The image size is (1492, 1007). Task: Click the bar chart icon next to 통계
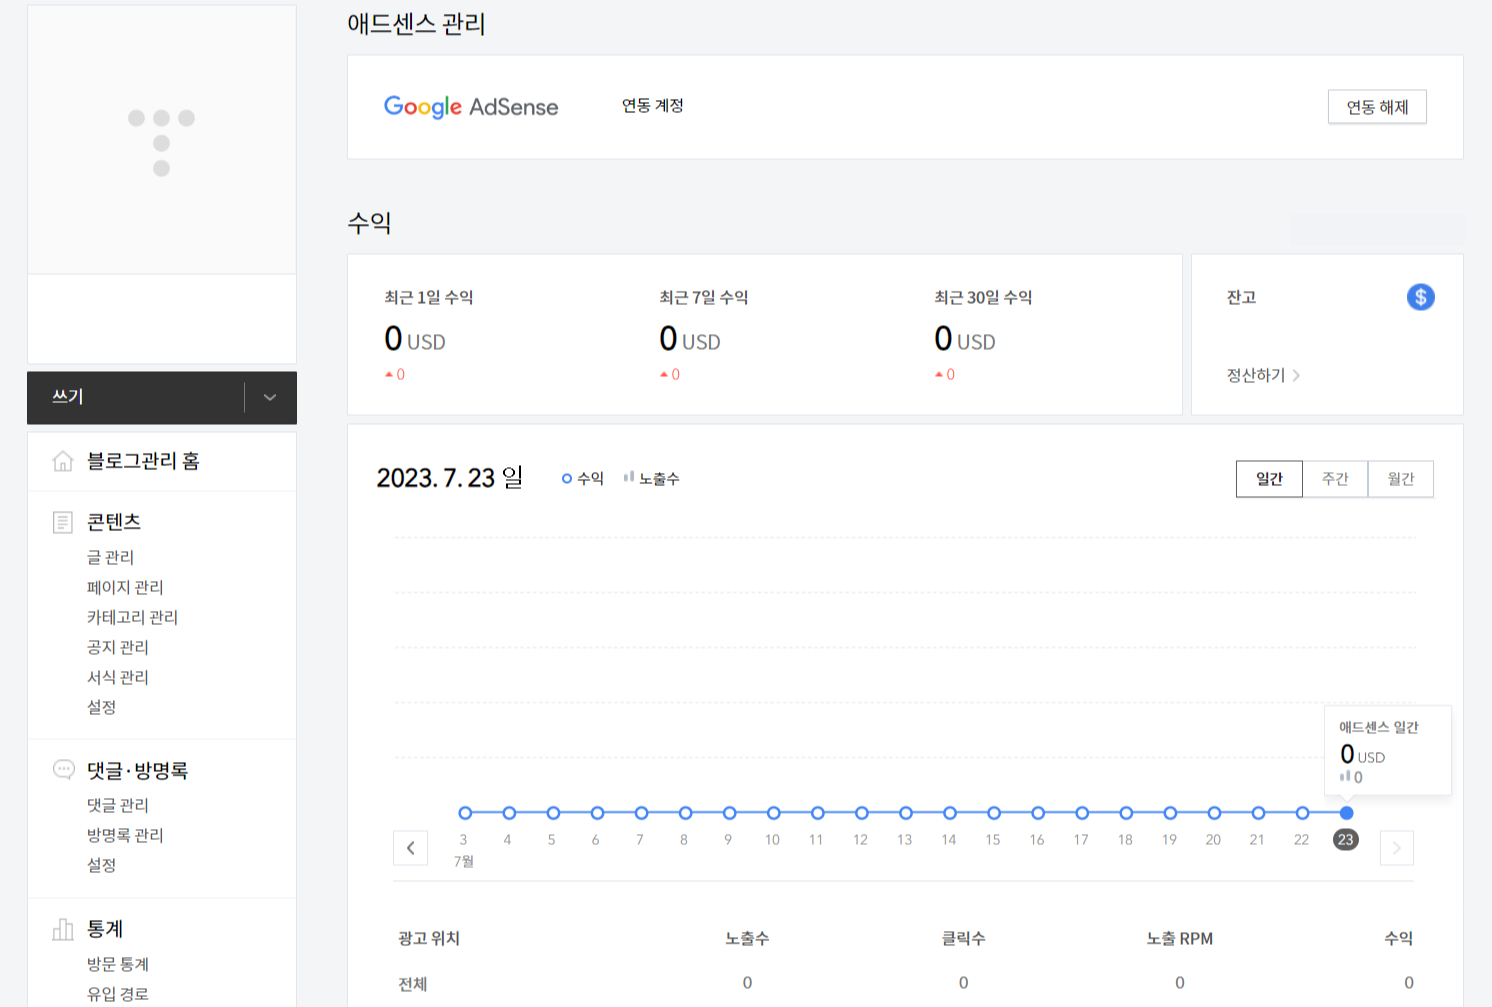point(63,928)
